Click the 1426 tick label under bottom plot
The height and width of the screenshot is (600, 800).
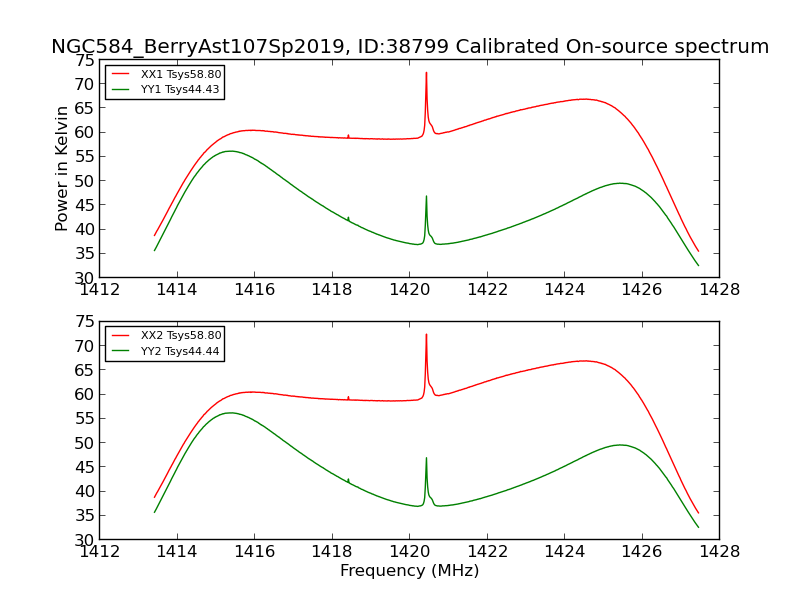pyautogui.click(x=642, y=552)
